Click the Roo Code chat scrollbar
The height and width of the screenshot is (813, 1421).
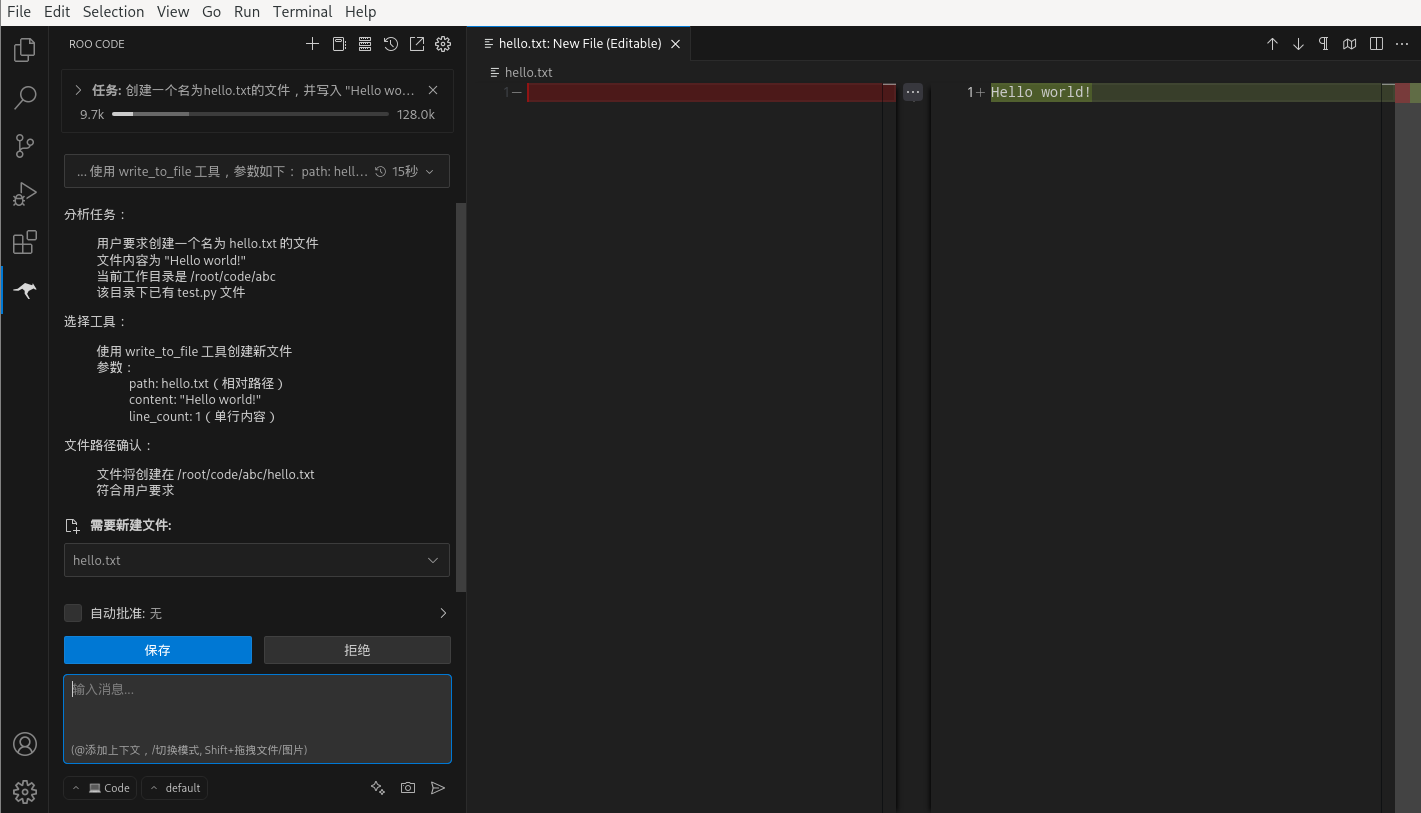pyautogui.click(x=461, y=396)
